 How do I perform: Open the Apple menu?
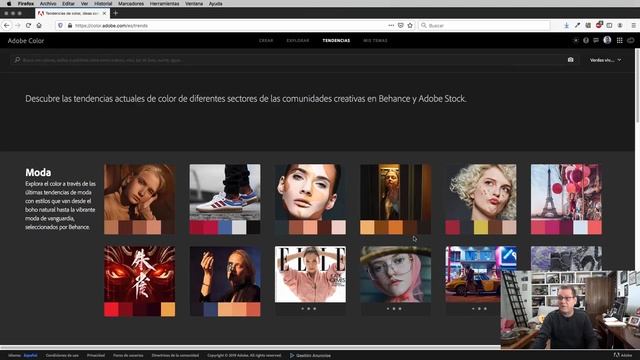9,3
